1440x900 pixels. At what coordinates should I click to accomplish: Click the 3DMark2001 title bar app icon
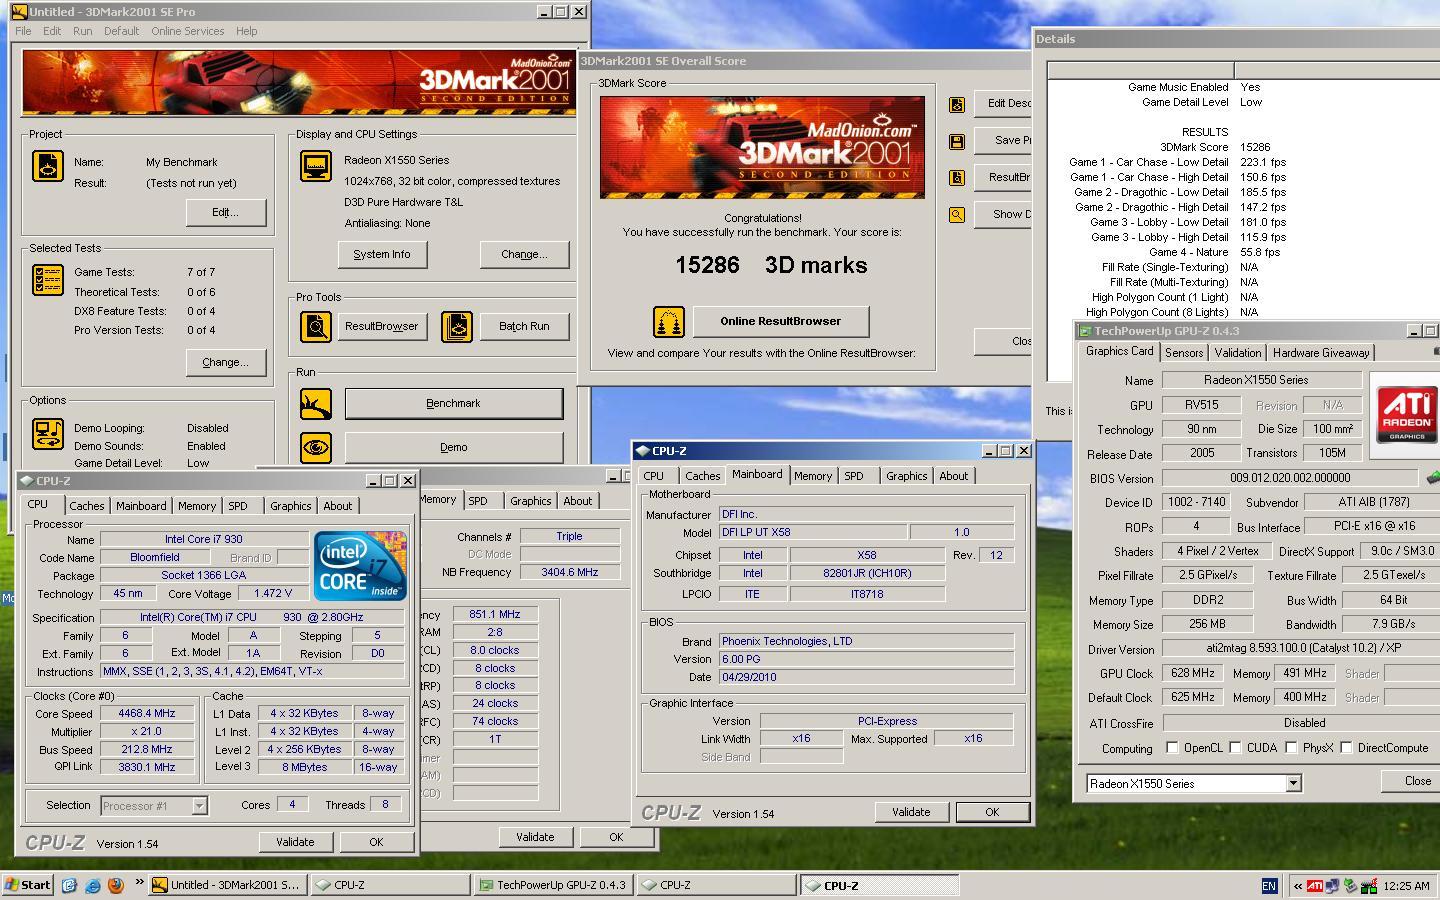click(19, 12)
